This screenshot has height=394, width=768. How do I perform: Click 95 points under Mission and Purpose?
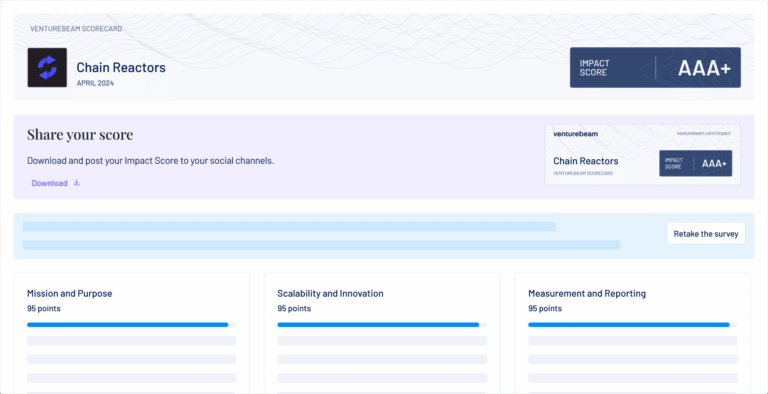44,309
